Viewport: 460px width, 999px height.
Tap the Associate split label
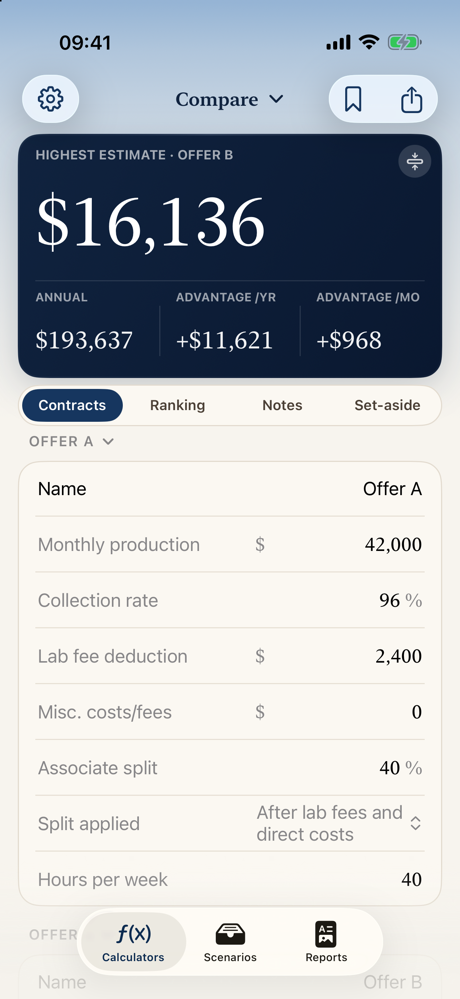coord(97,768)
